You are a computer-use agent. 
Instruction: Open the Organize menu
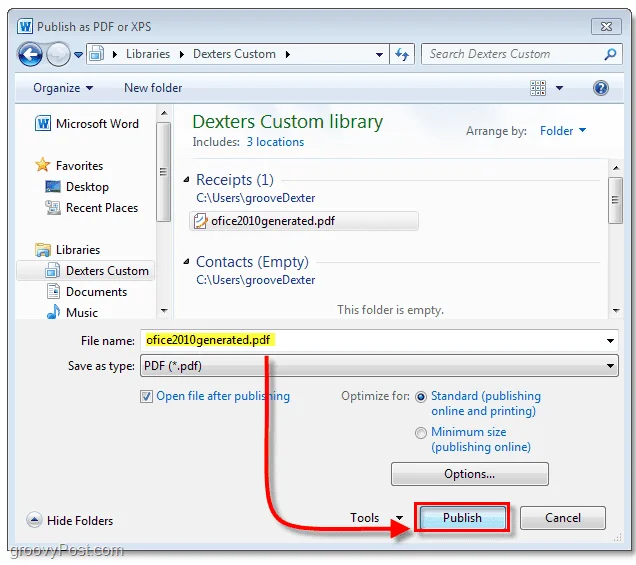click(x=63, y=88)
